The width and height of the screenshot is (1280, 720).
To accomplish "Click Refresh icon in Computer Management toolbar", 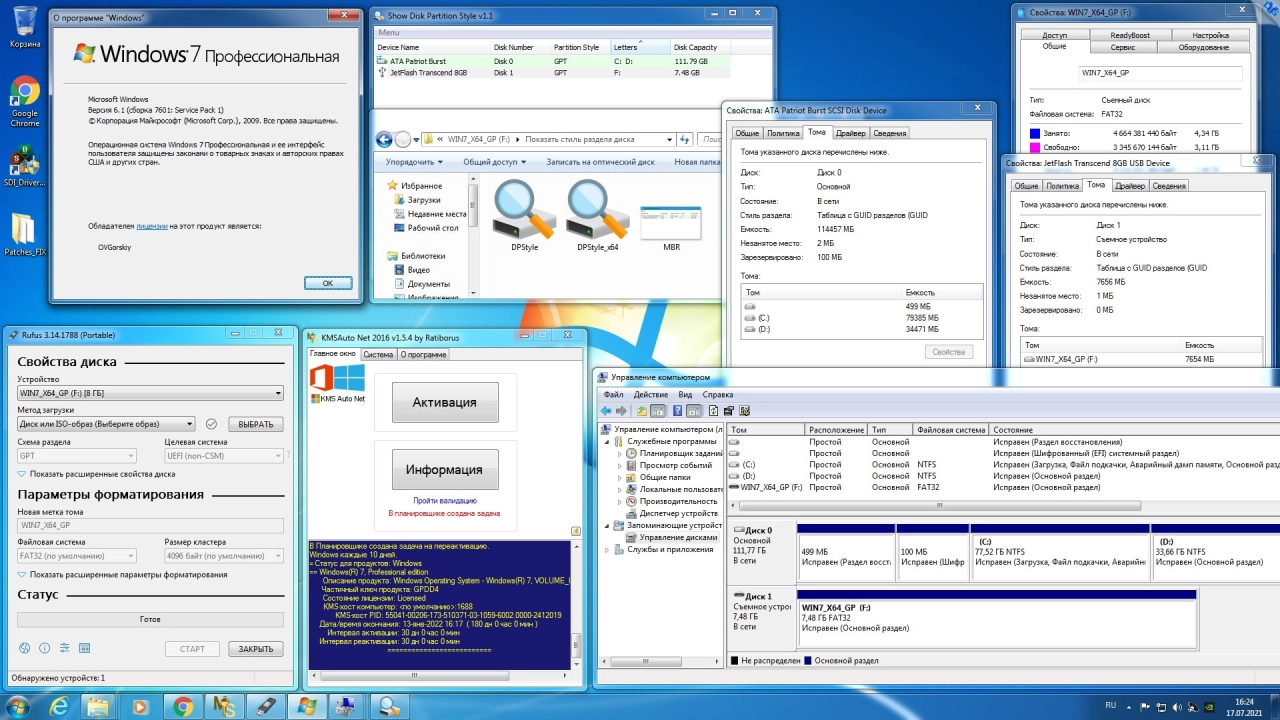I will (x=713, y=411).
